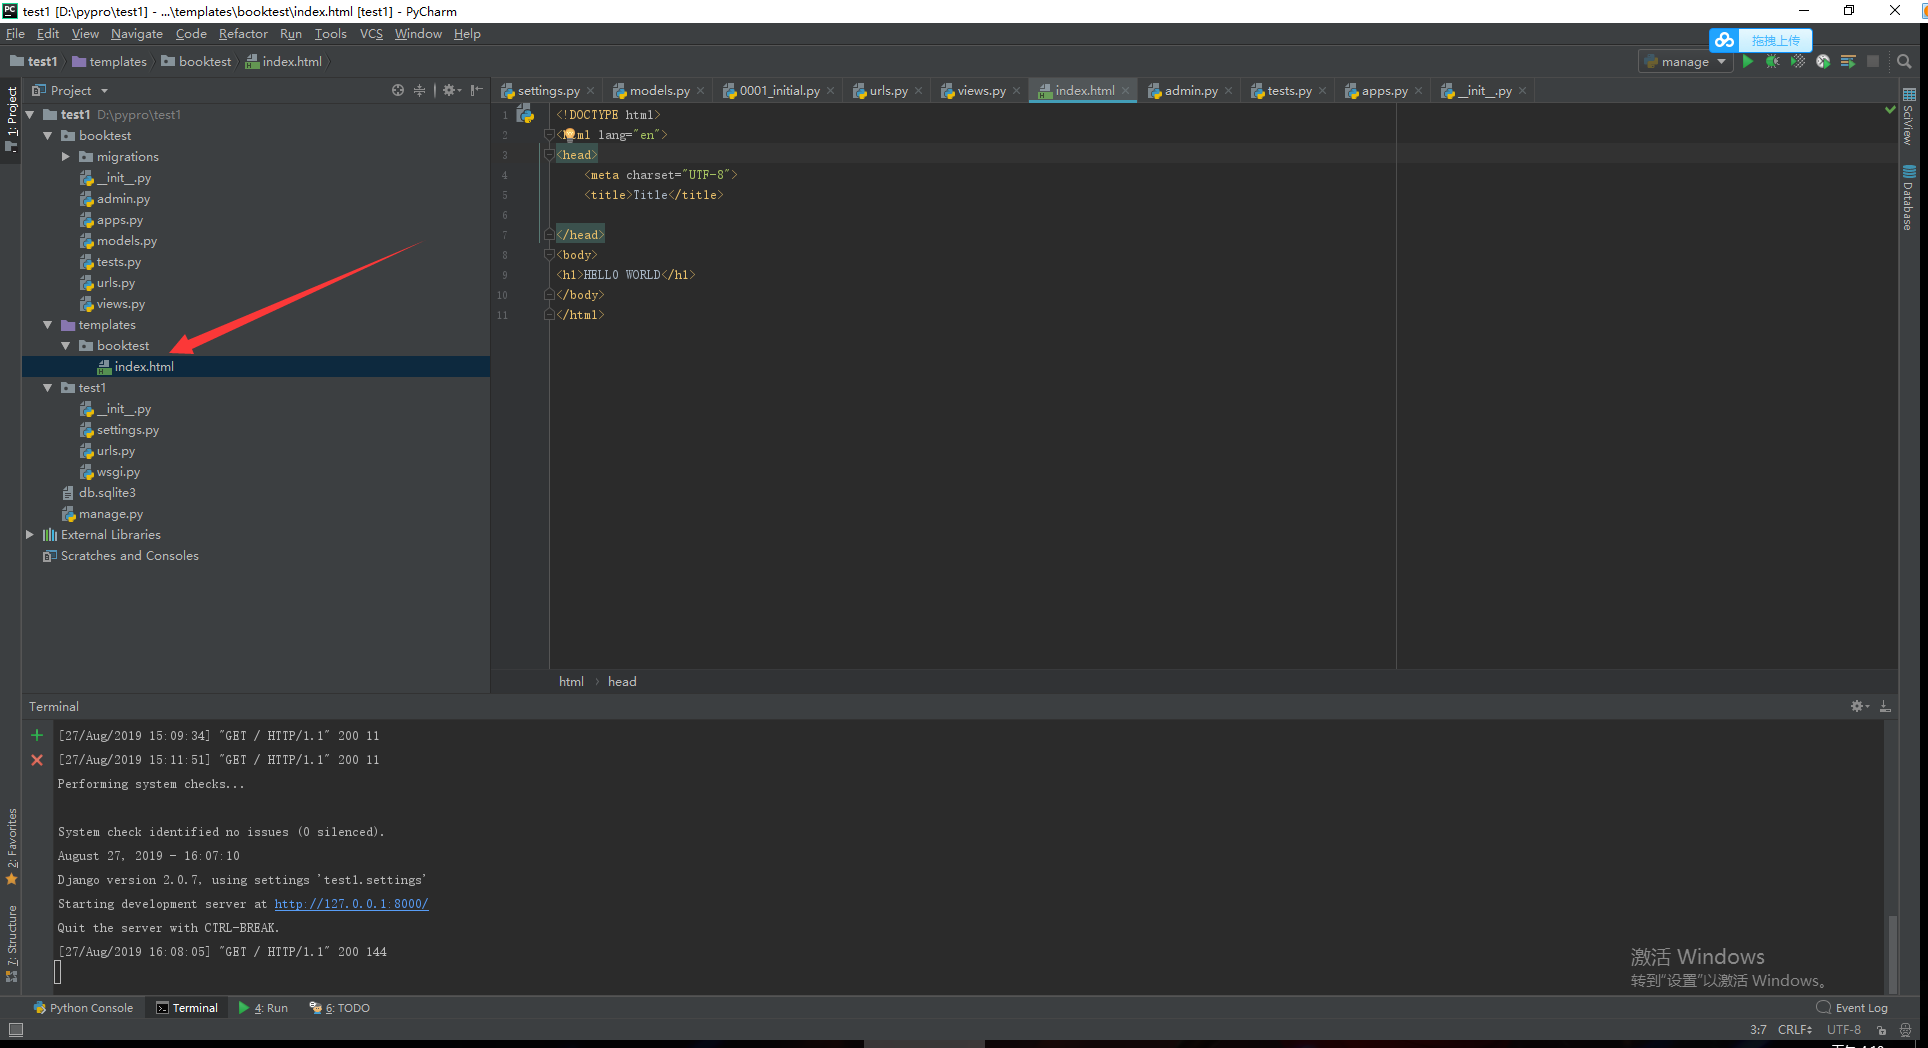Close the models.py editor tab

701,91
